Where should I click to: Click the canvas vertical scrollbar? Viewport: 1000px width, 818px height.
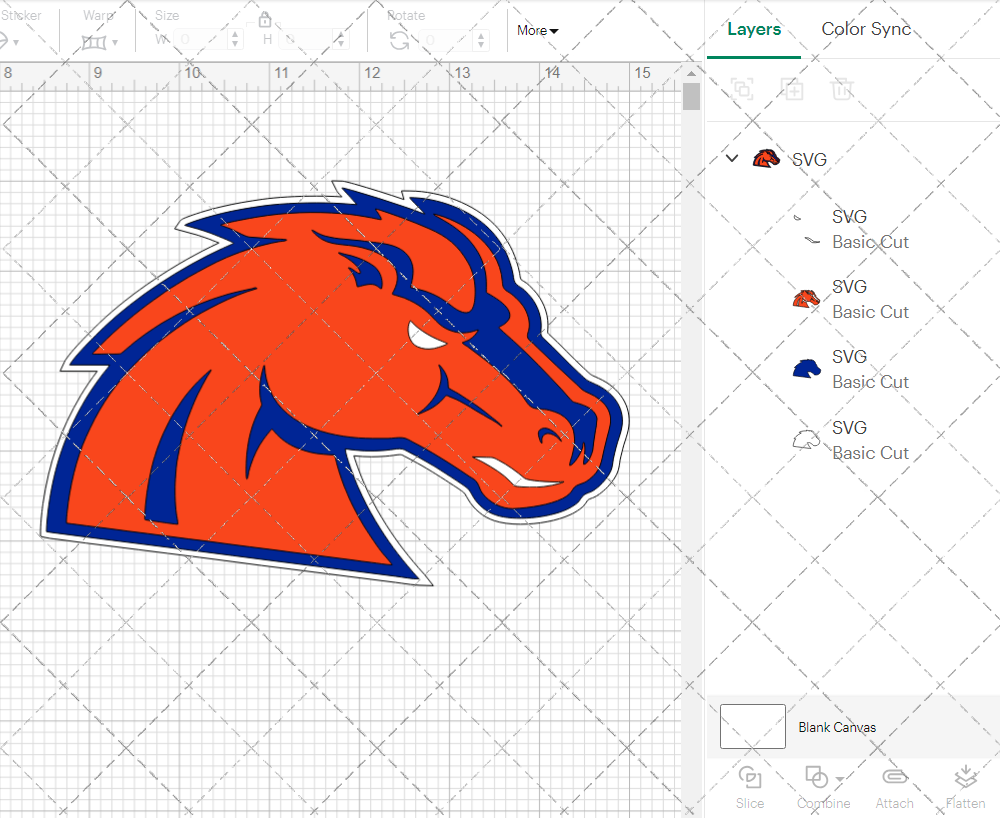tap(689, 95)
